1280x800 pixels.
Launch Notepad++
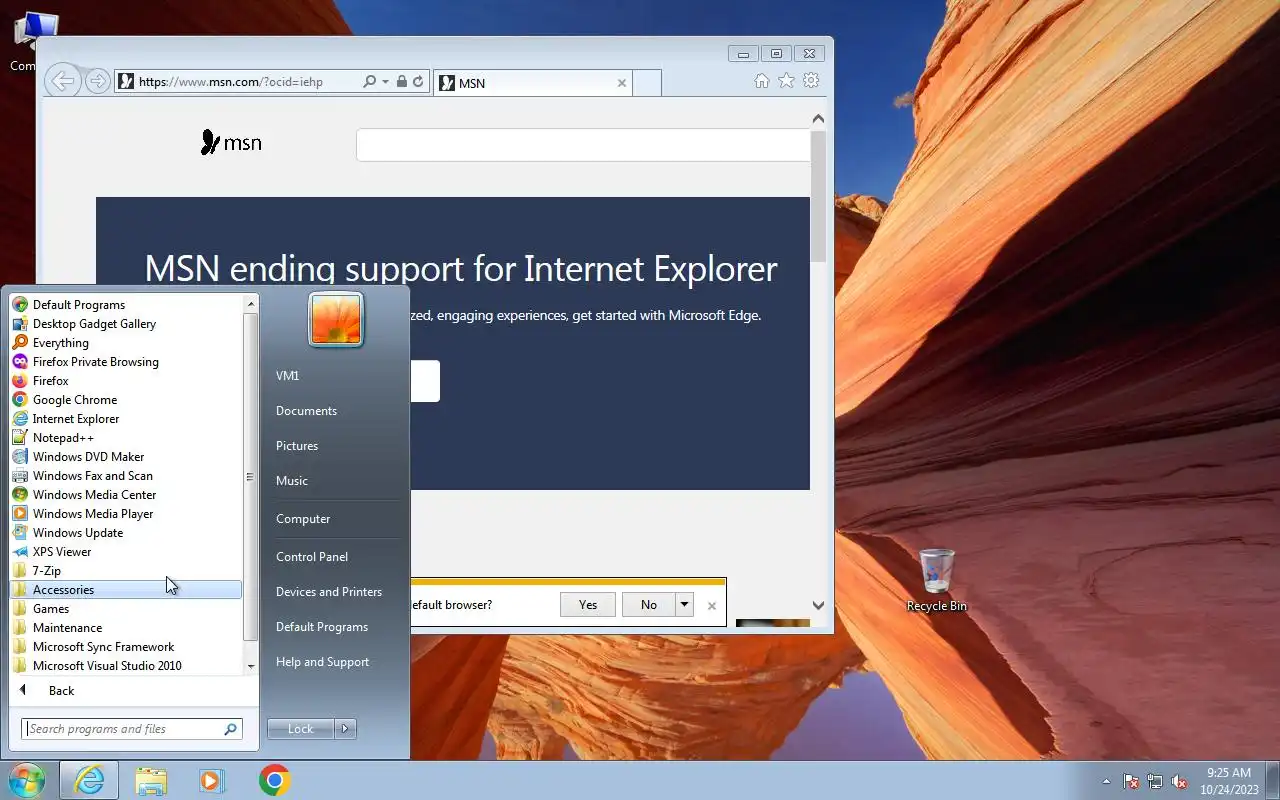(126, 438)
